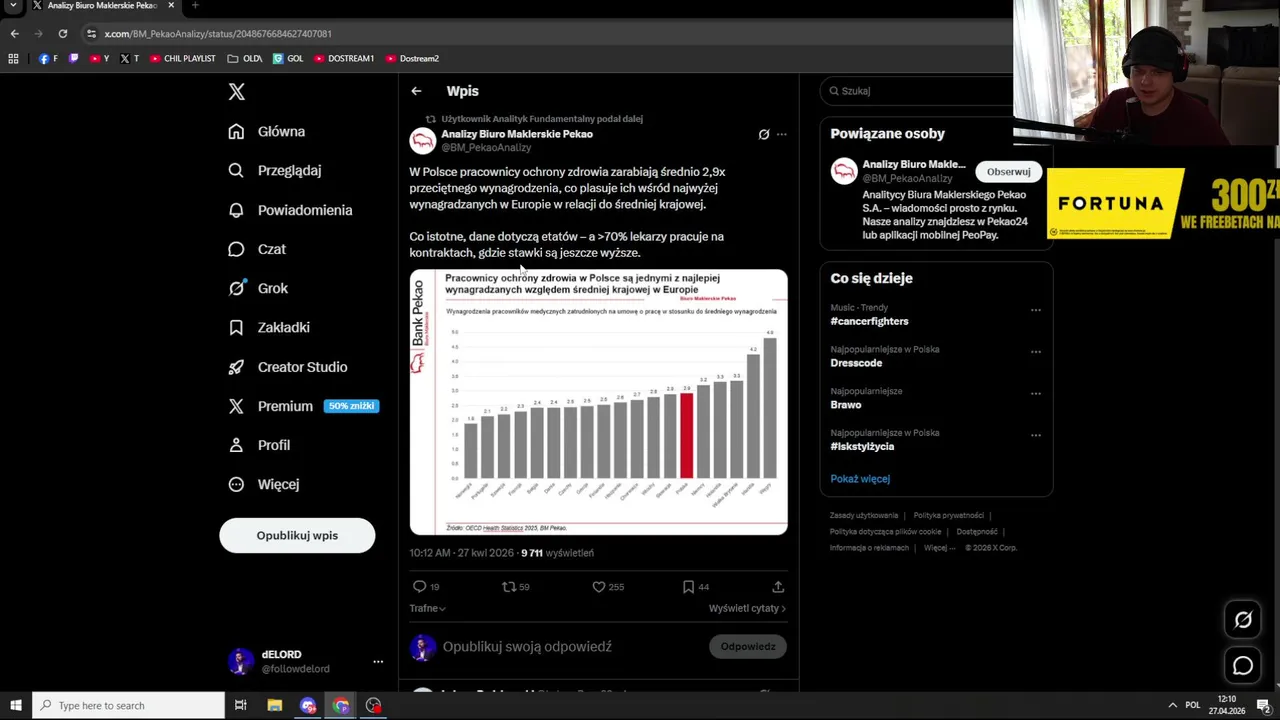This screenshot has width=1280, height=720.
Task: Open DOSTREAM1 bookmark
Action: pos(344,59)
